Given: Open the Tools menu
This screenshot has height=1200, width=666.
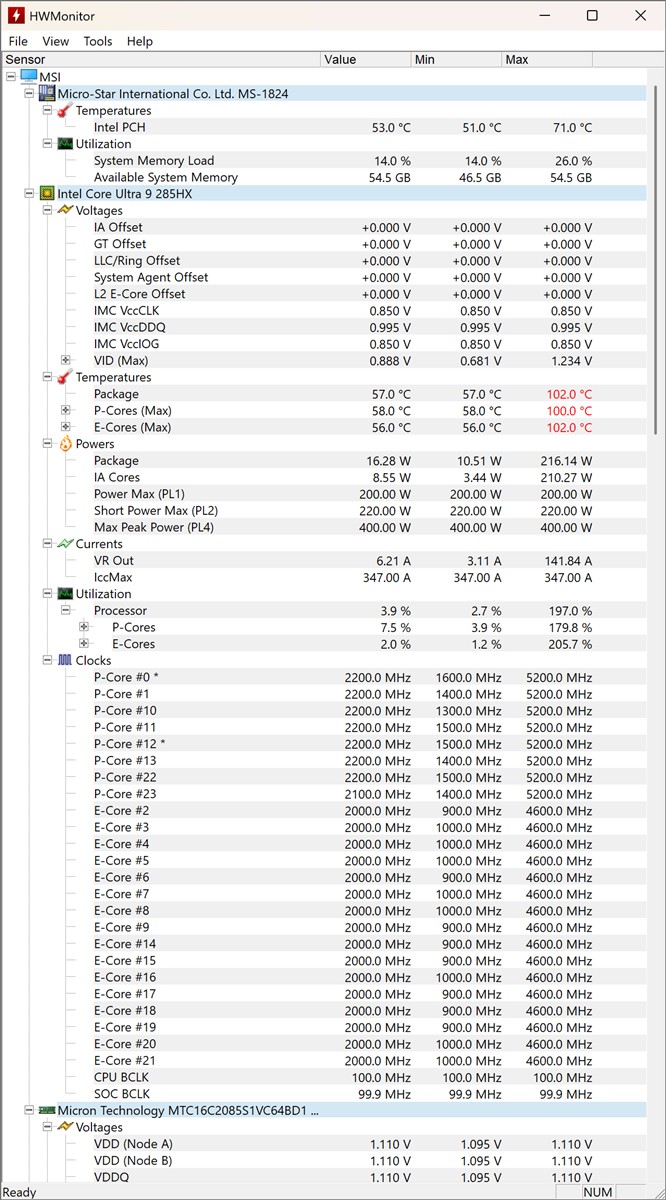Looking at the screenshot, I should [x=98, y=41].
